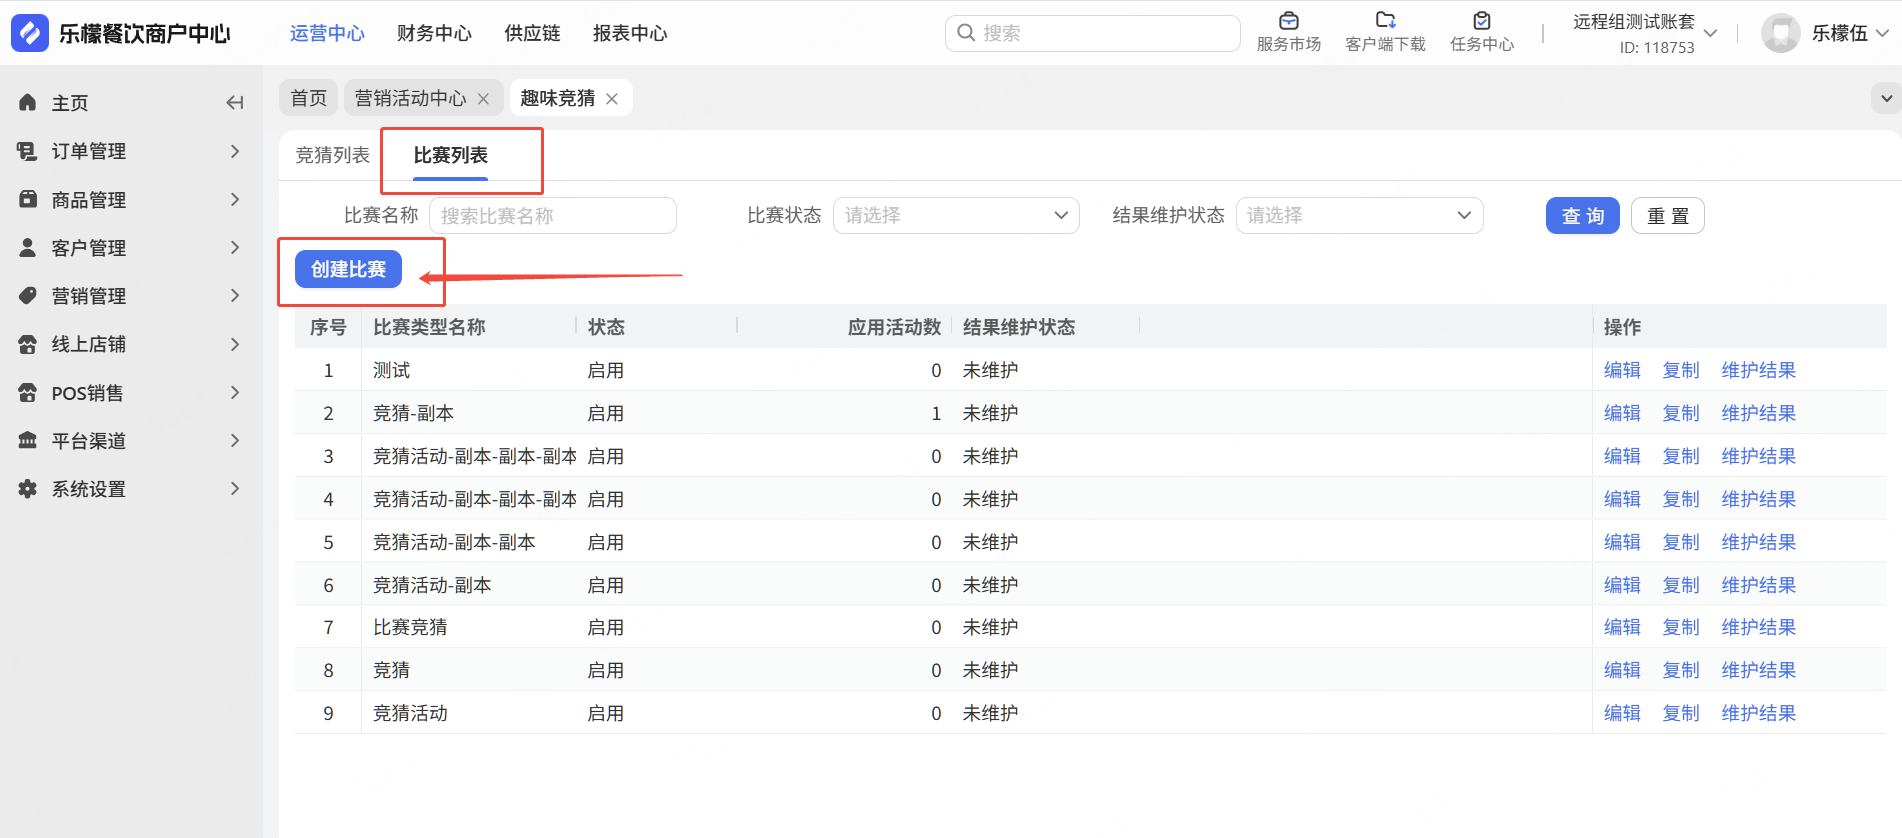Open the 比赛状态 dropdown
The height and width of the screenshot is (838, 1902).
(x=956, y=215)
